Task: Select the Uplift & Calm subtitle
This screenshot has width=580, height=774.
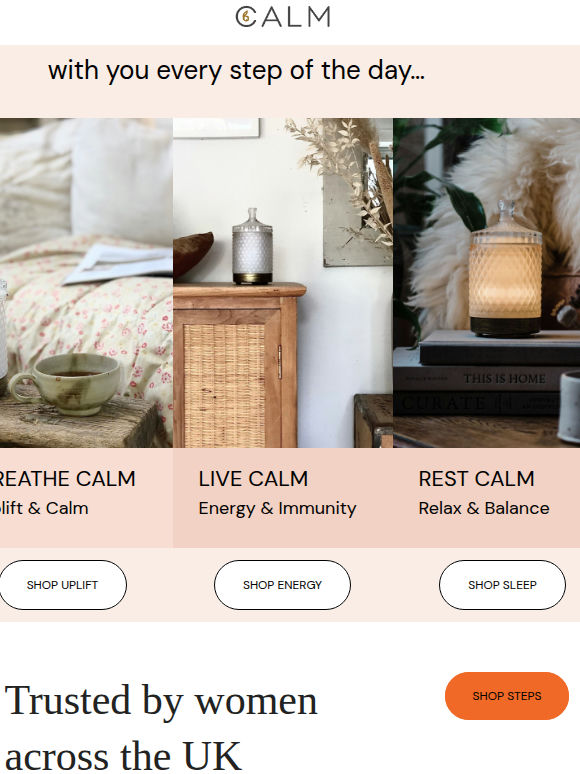Action: tap(44, 508)
